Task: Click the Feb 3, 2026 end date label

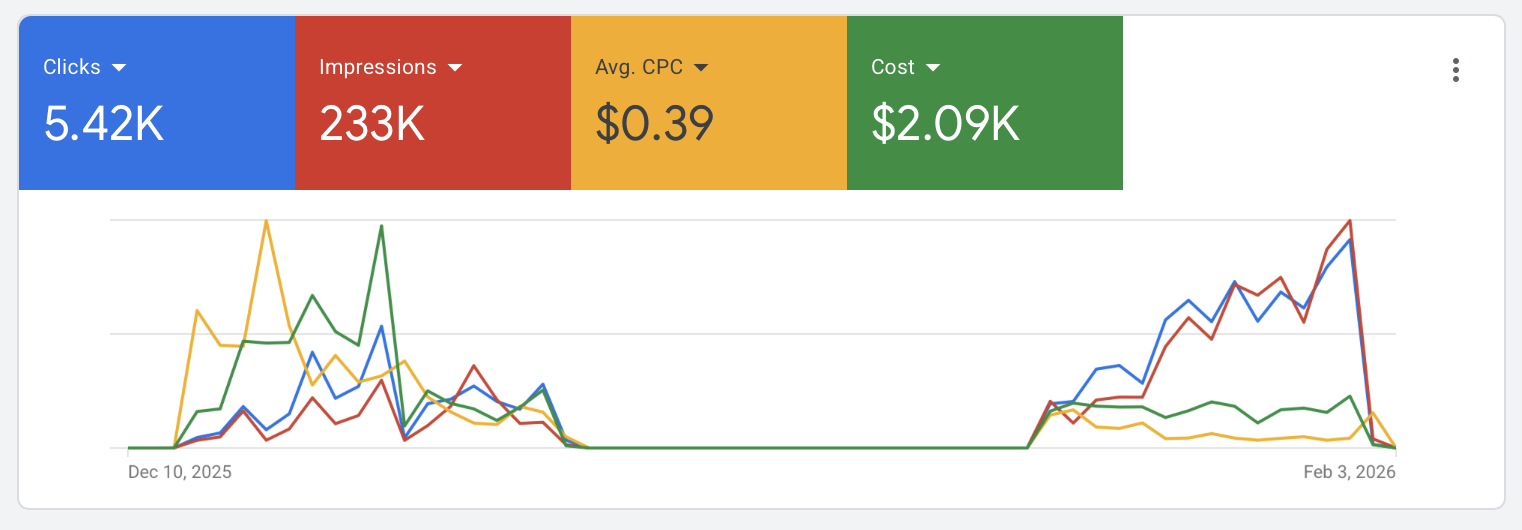Action: (x=1349, y=472)
